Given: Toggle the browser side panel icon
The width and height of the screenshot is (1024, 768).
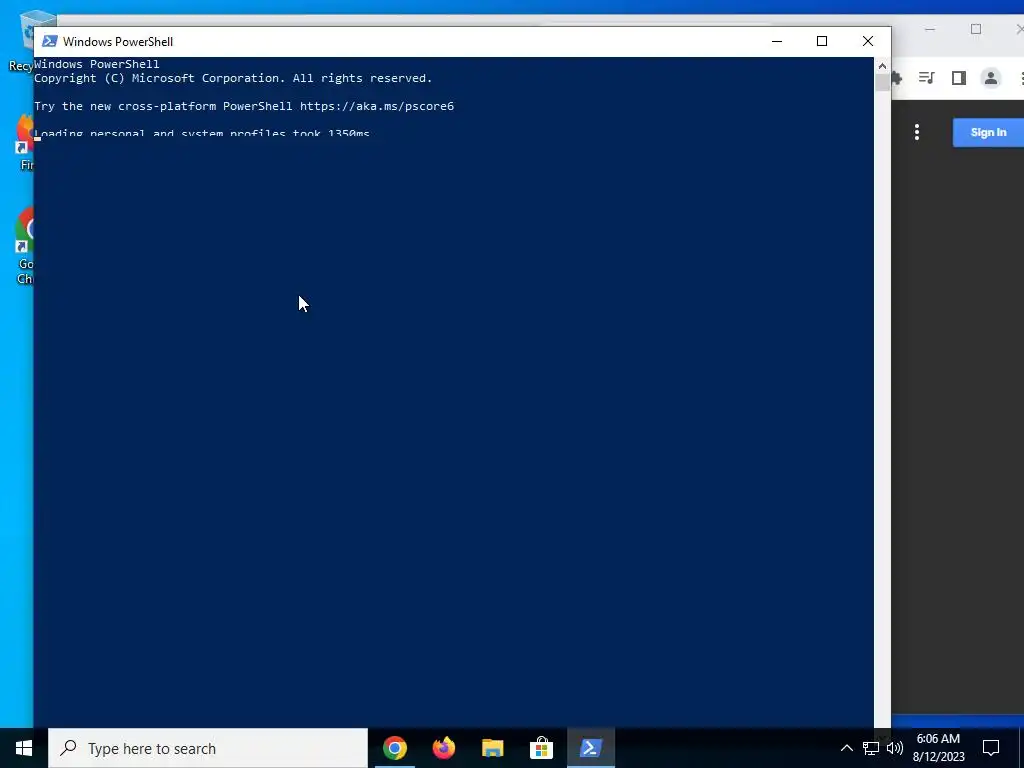Looking at the screenshot, I should click(959, 78).
